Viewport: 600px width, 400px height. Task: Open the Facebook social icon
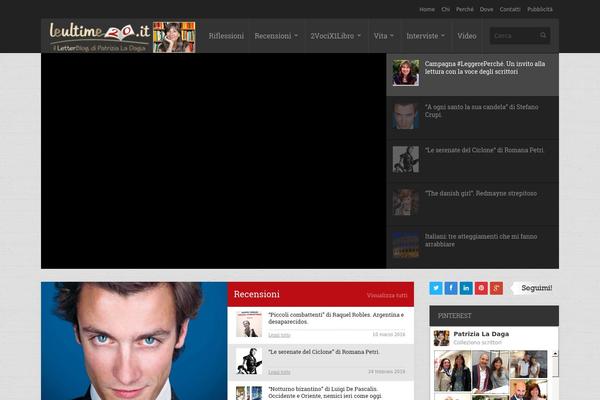451,288
